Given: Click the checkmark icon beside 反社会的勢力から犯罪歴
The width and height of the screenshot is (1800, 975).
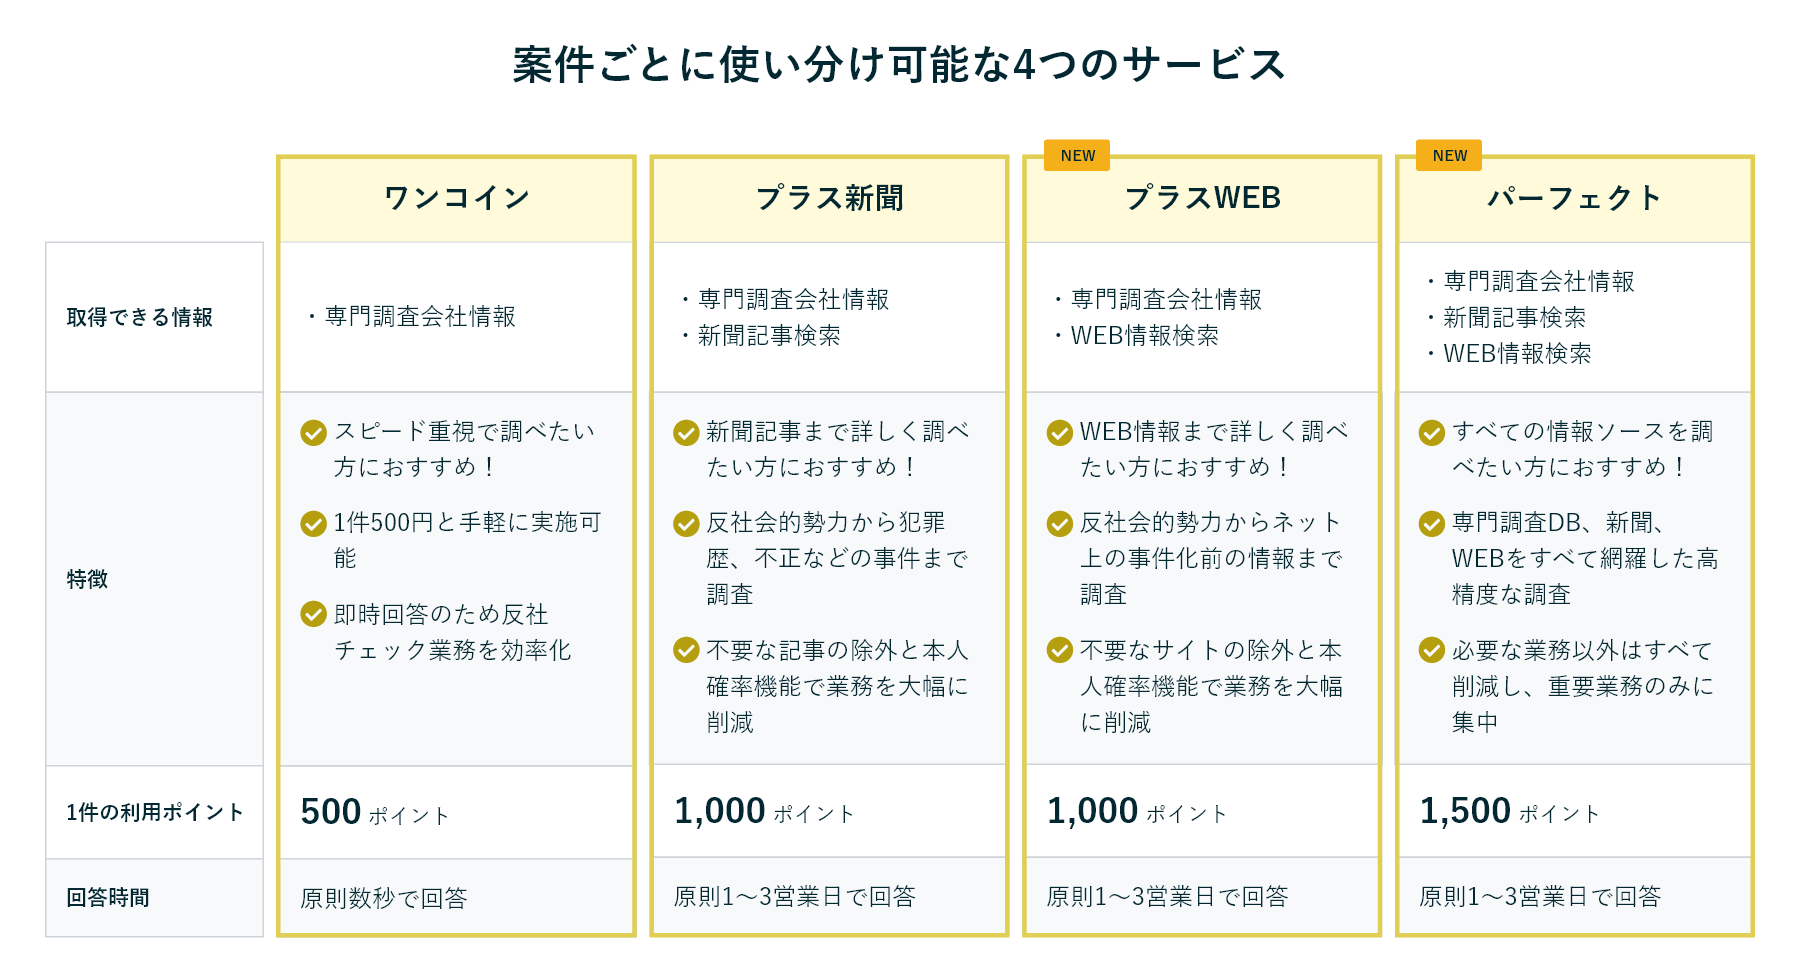Looking at the screenshot, I should [x=686, y=523].
